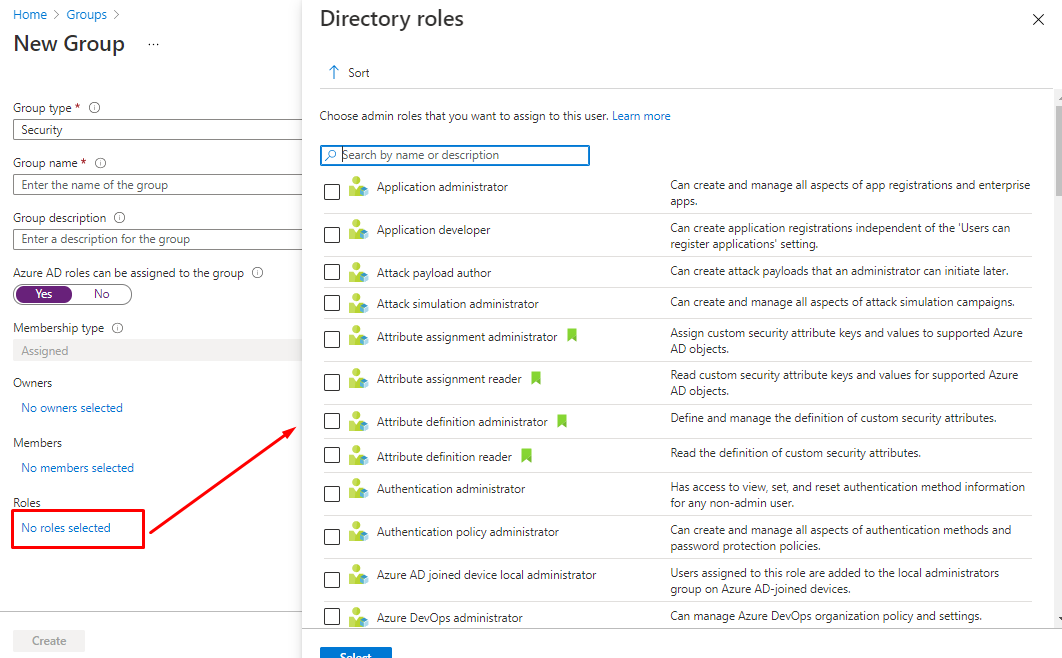1062x658 pixels.
Task: Check the Attack payload author checkbox
Action: (332, 273)
